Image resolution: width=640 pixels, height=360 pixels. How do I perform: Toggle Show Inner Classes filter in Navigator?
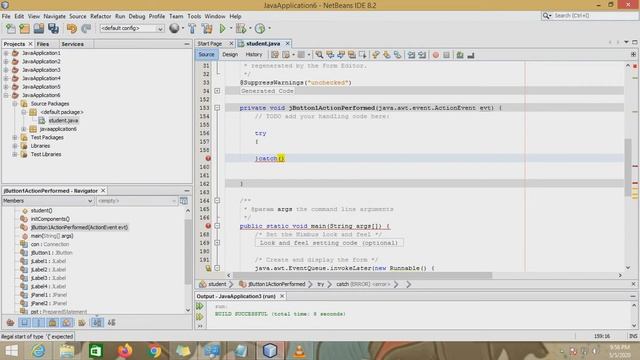tap(67, 322)
